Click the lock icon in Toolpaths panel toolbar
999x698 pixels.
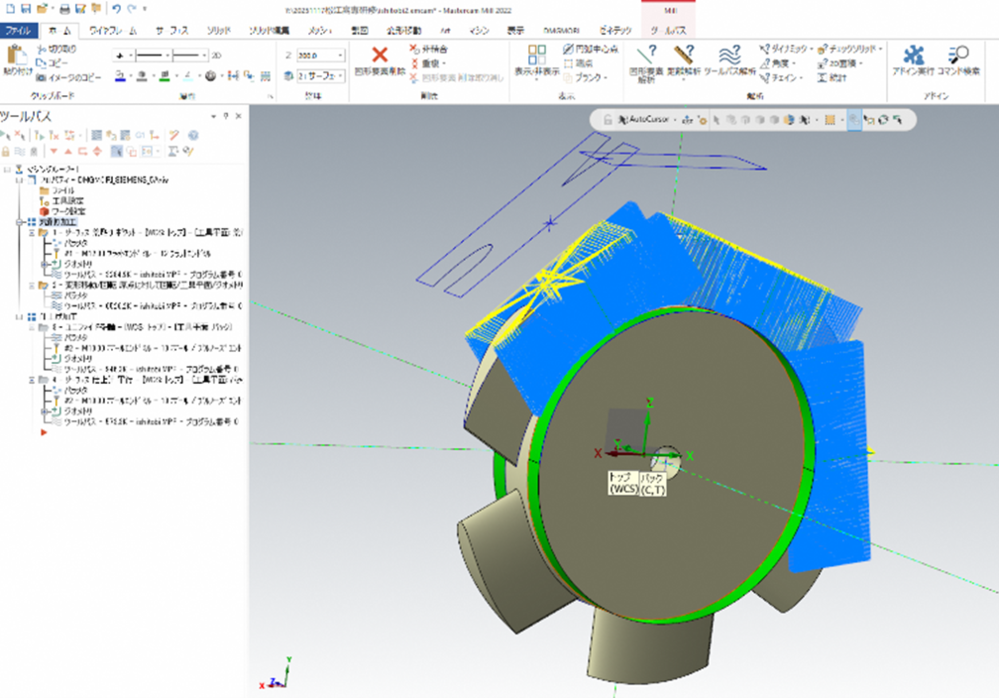[7, 151]
